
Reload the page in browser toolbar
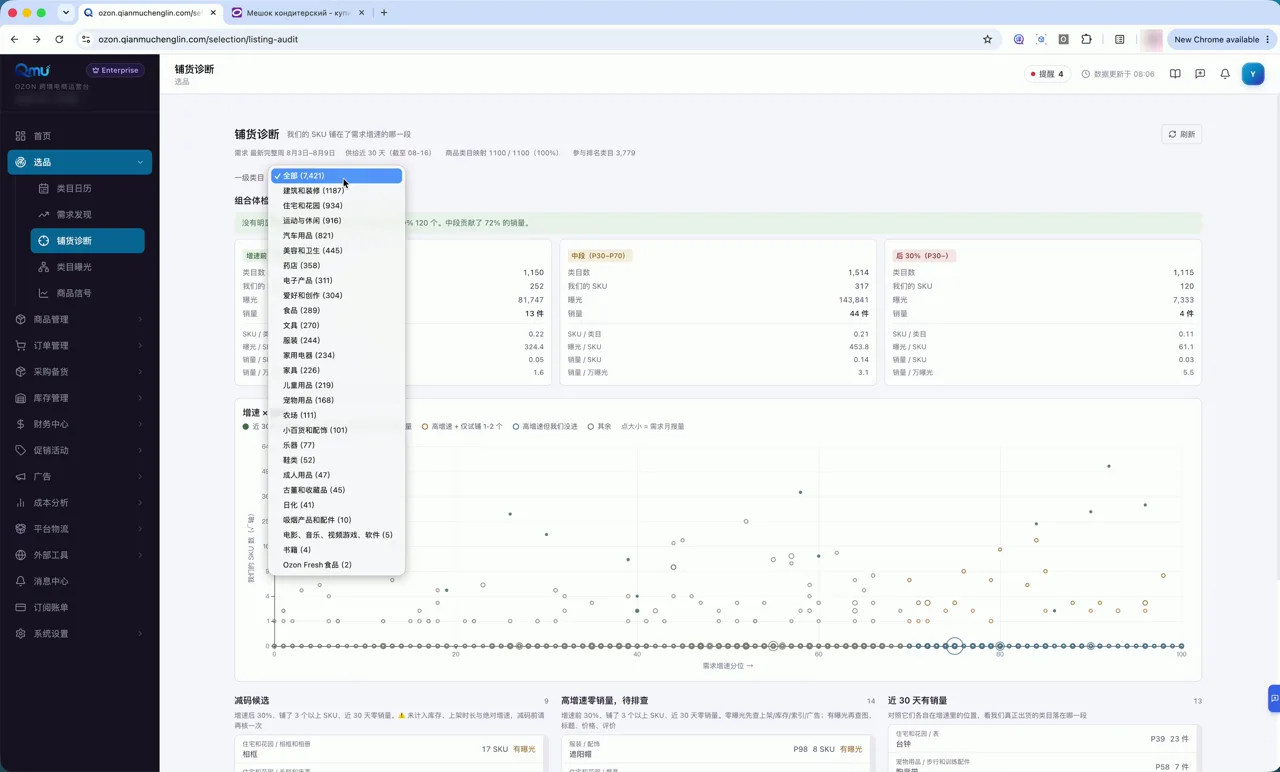(x=59, y=40)
